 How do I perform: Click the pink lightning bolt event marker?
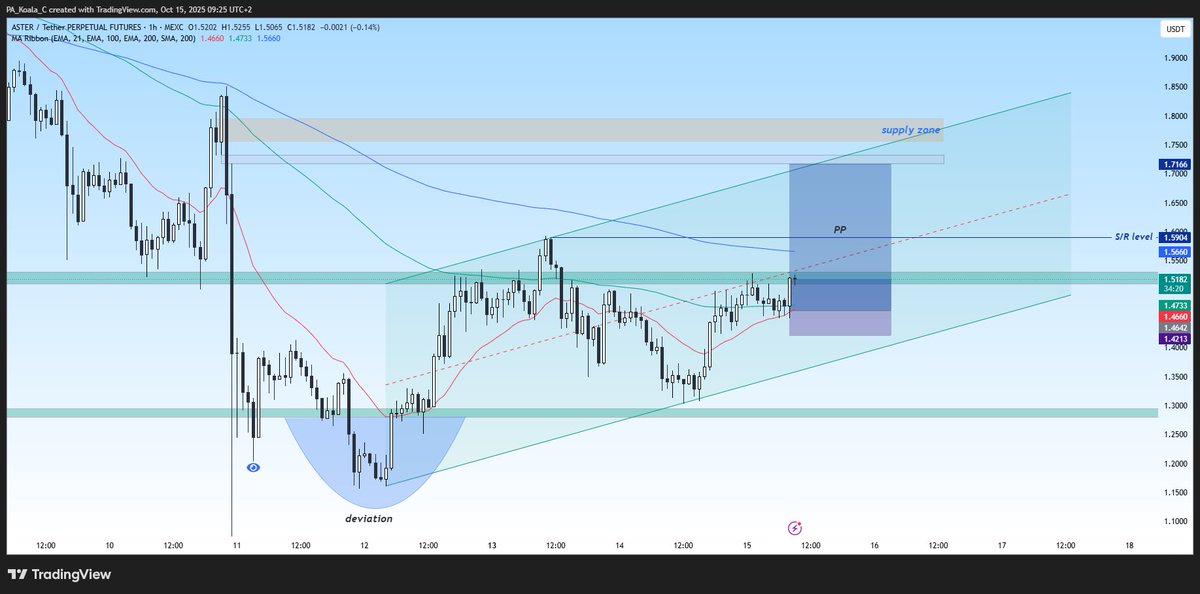(795, 528)
